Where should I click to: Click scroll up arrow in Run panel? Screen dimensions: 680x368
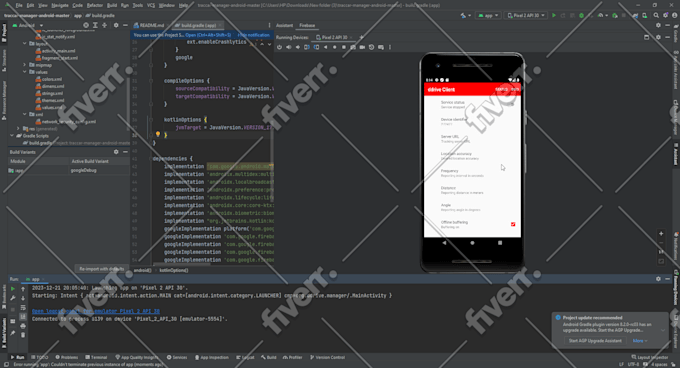tap(23, 289)
